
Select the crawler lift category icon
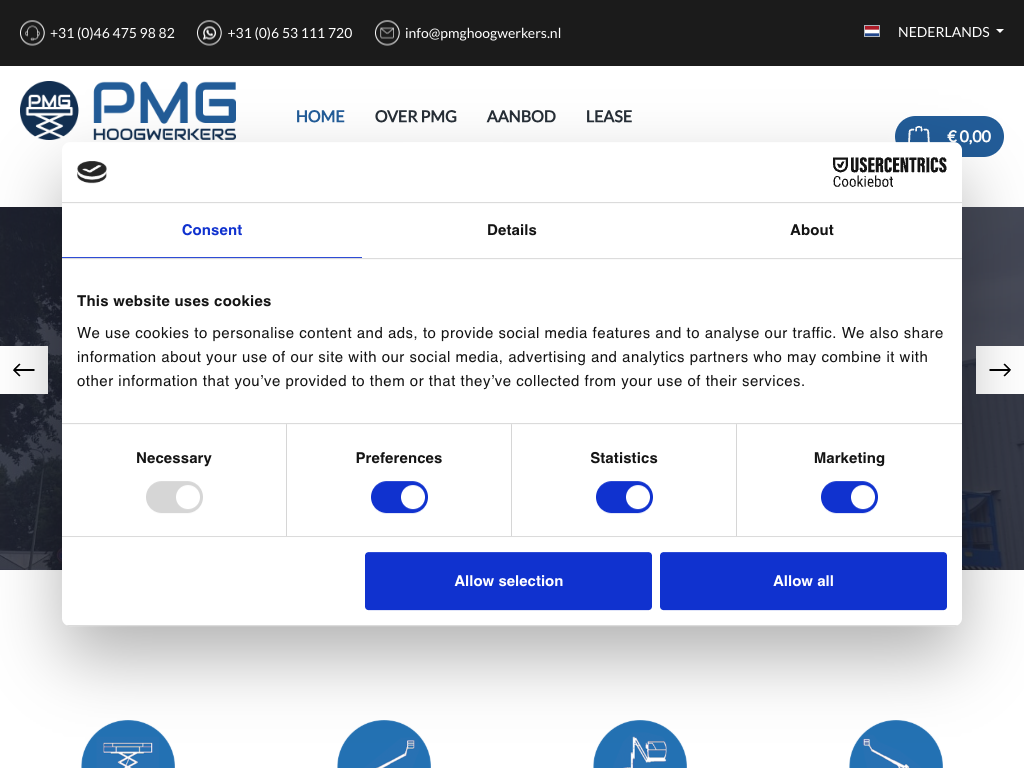point(640,744)
